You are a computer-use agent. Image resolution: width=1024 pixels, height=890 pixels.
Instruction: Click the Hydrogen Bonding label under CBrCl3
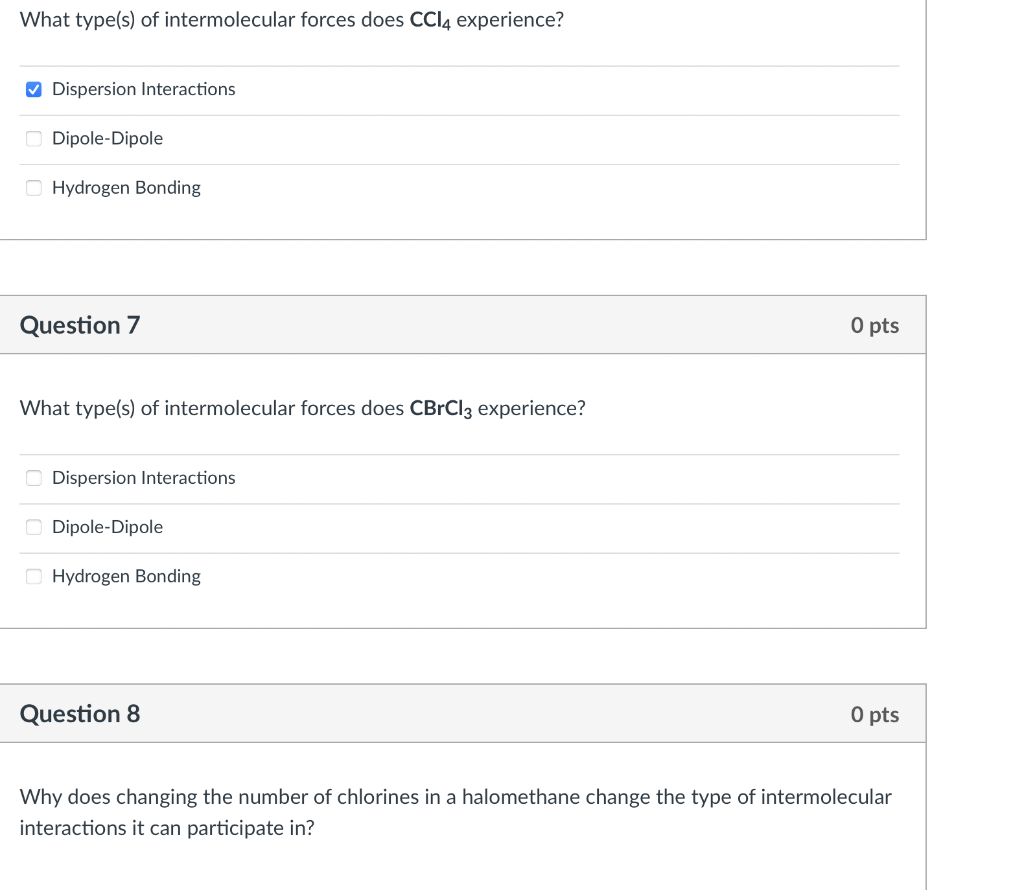(x=127, y=576)
